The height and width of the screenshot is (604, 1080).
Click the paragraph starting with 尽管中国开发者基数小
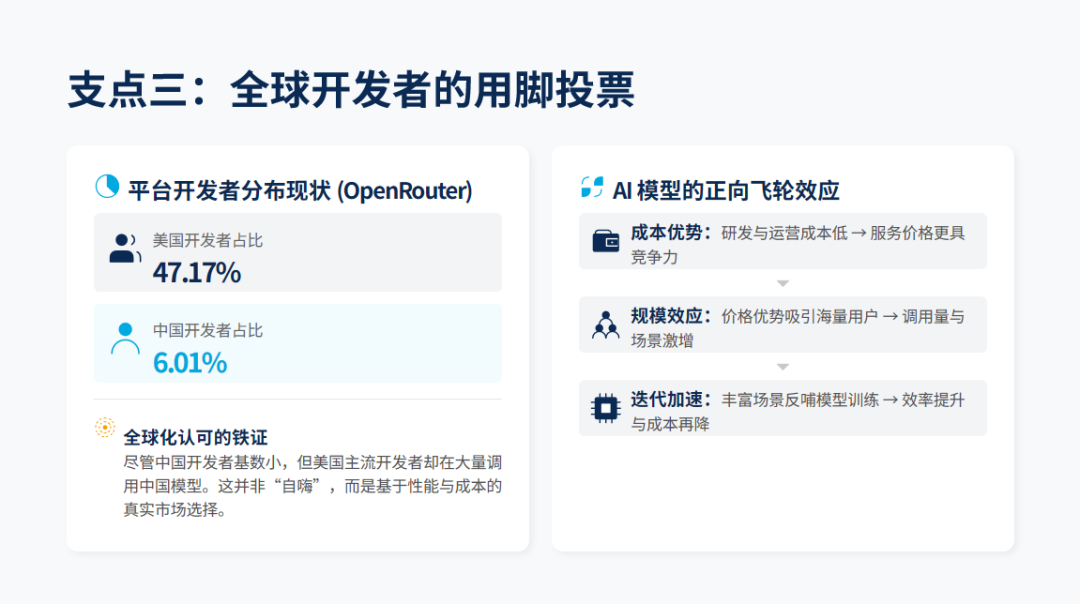click(x=312, y=487)
